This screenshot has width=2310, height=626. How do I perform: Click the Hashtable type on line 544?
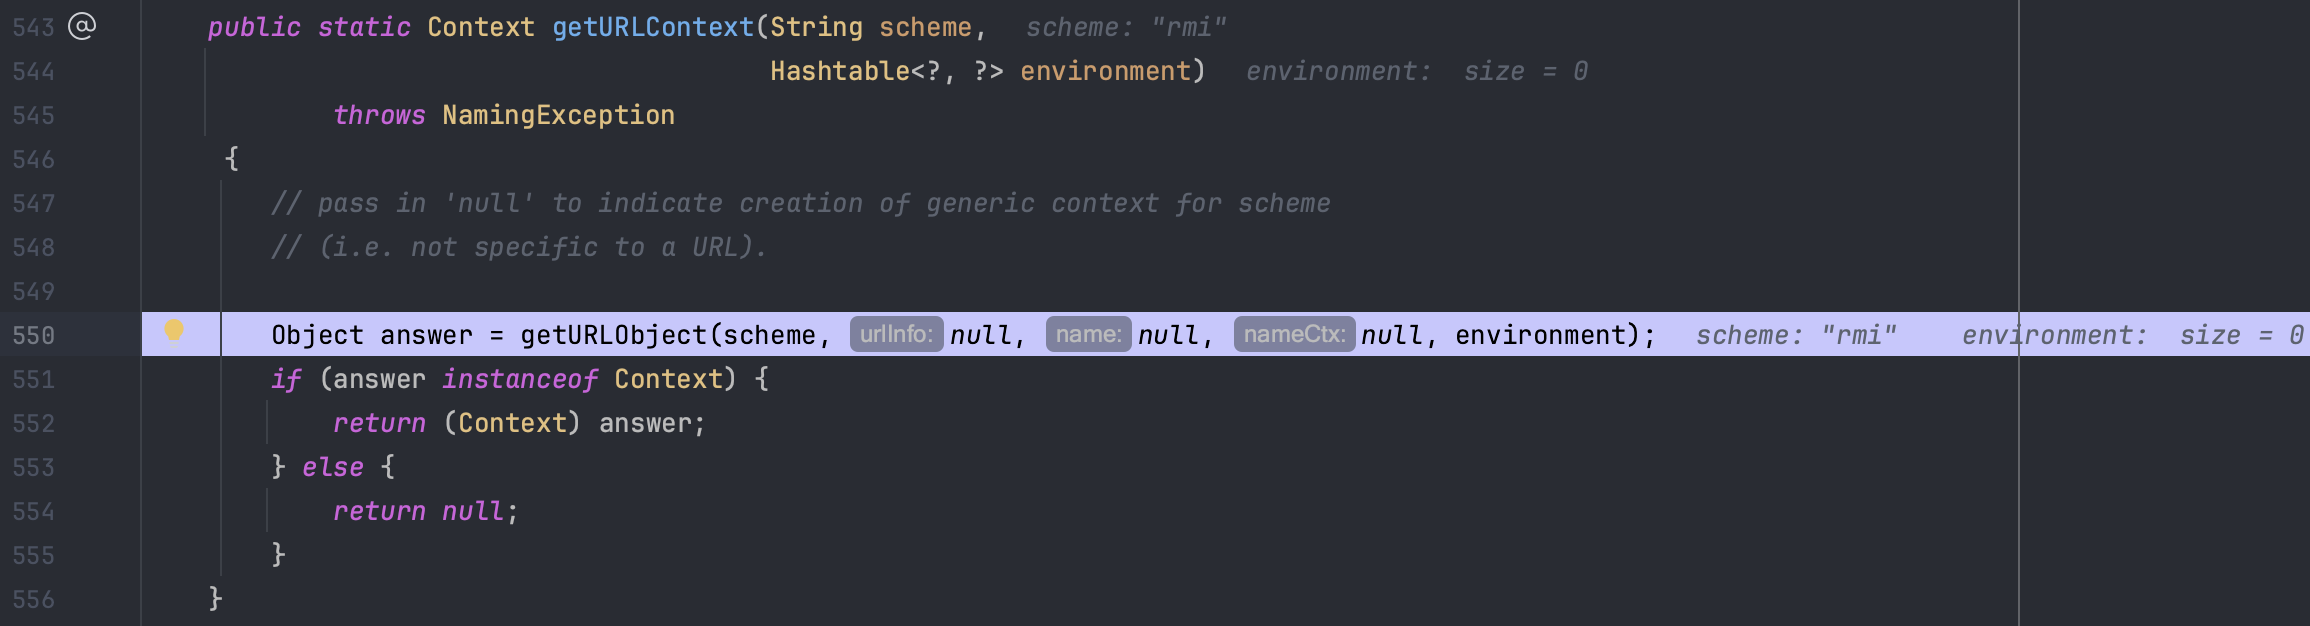pos(839,71)
